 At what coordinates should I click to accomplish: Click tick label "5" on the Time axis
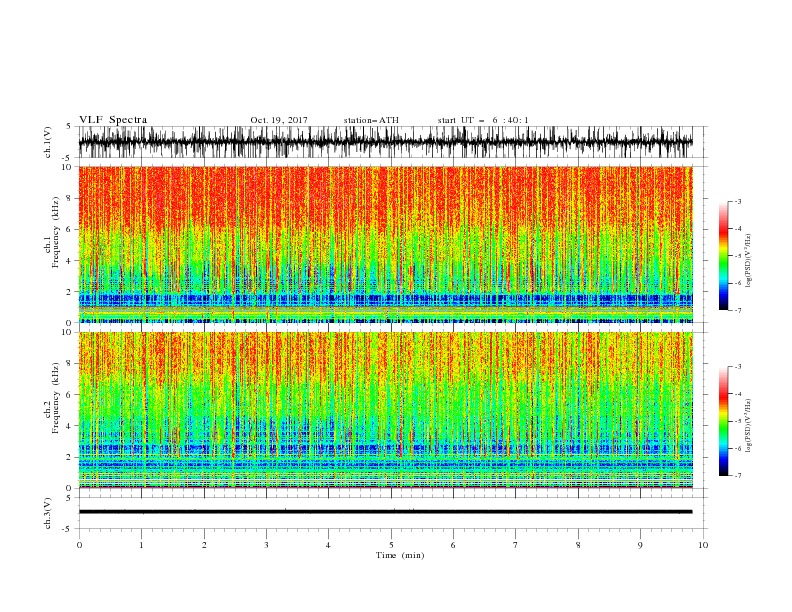tap(391, 545)
